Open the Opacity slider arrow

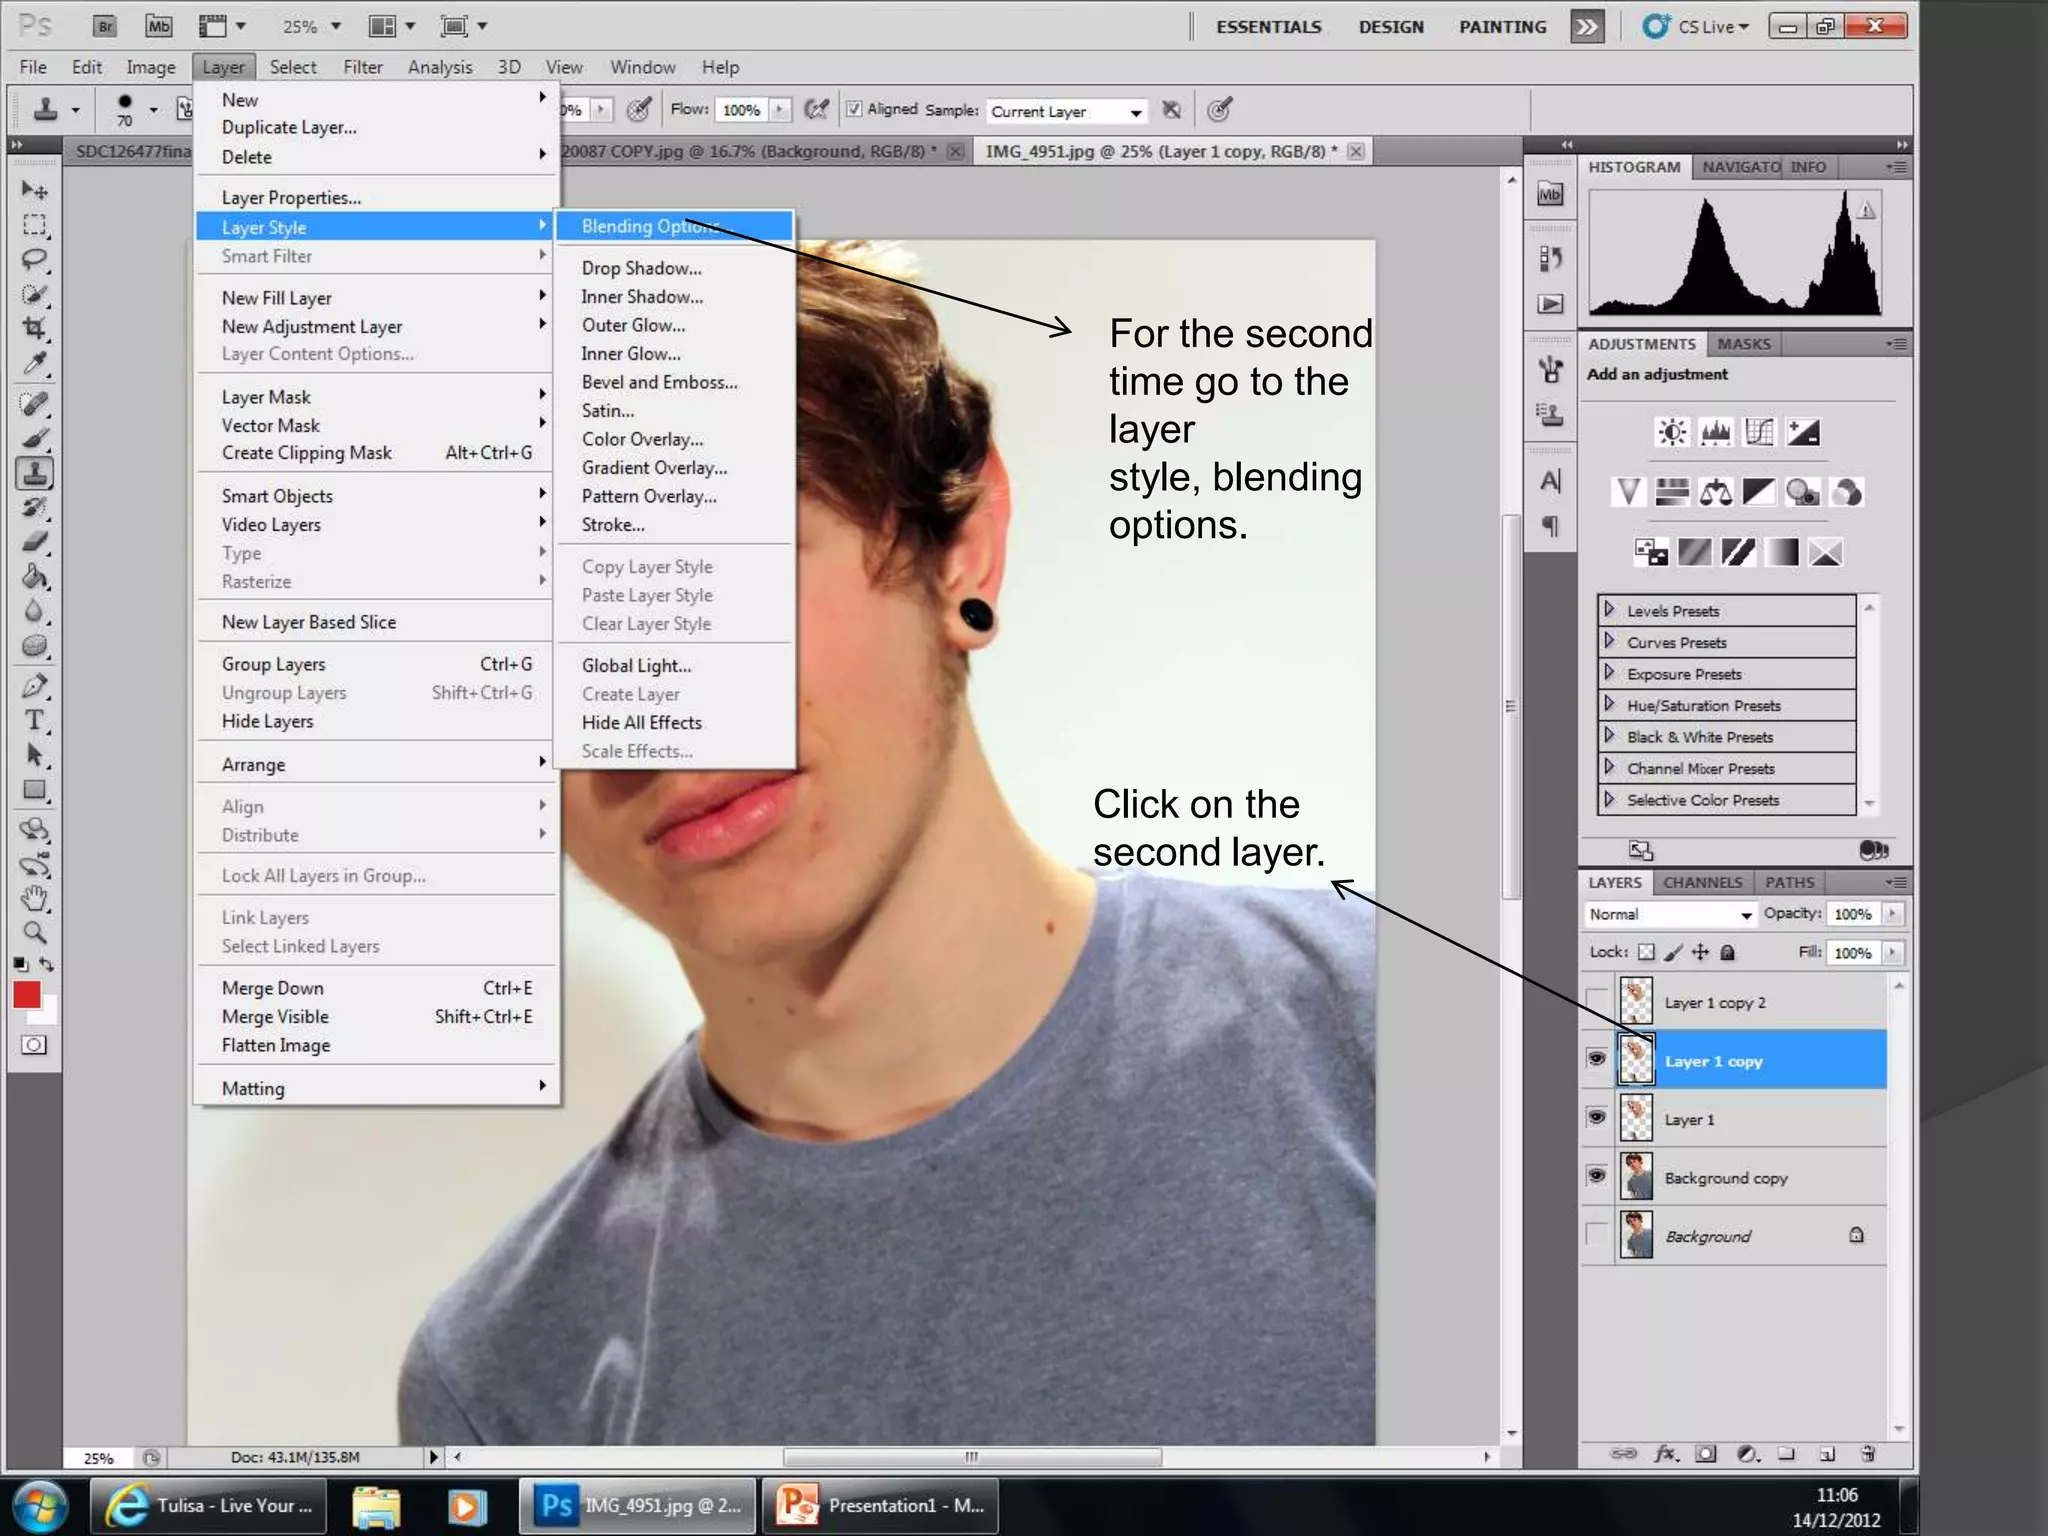click(x=1892, y=914)
